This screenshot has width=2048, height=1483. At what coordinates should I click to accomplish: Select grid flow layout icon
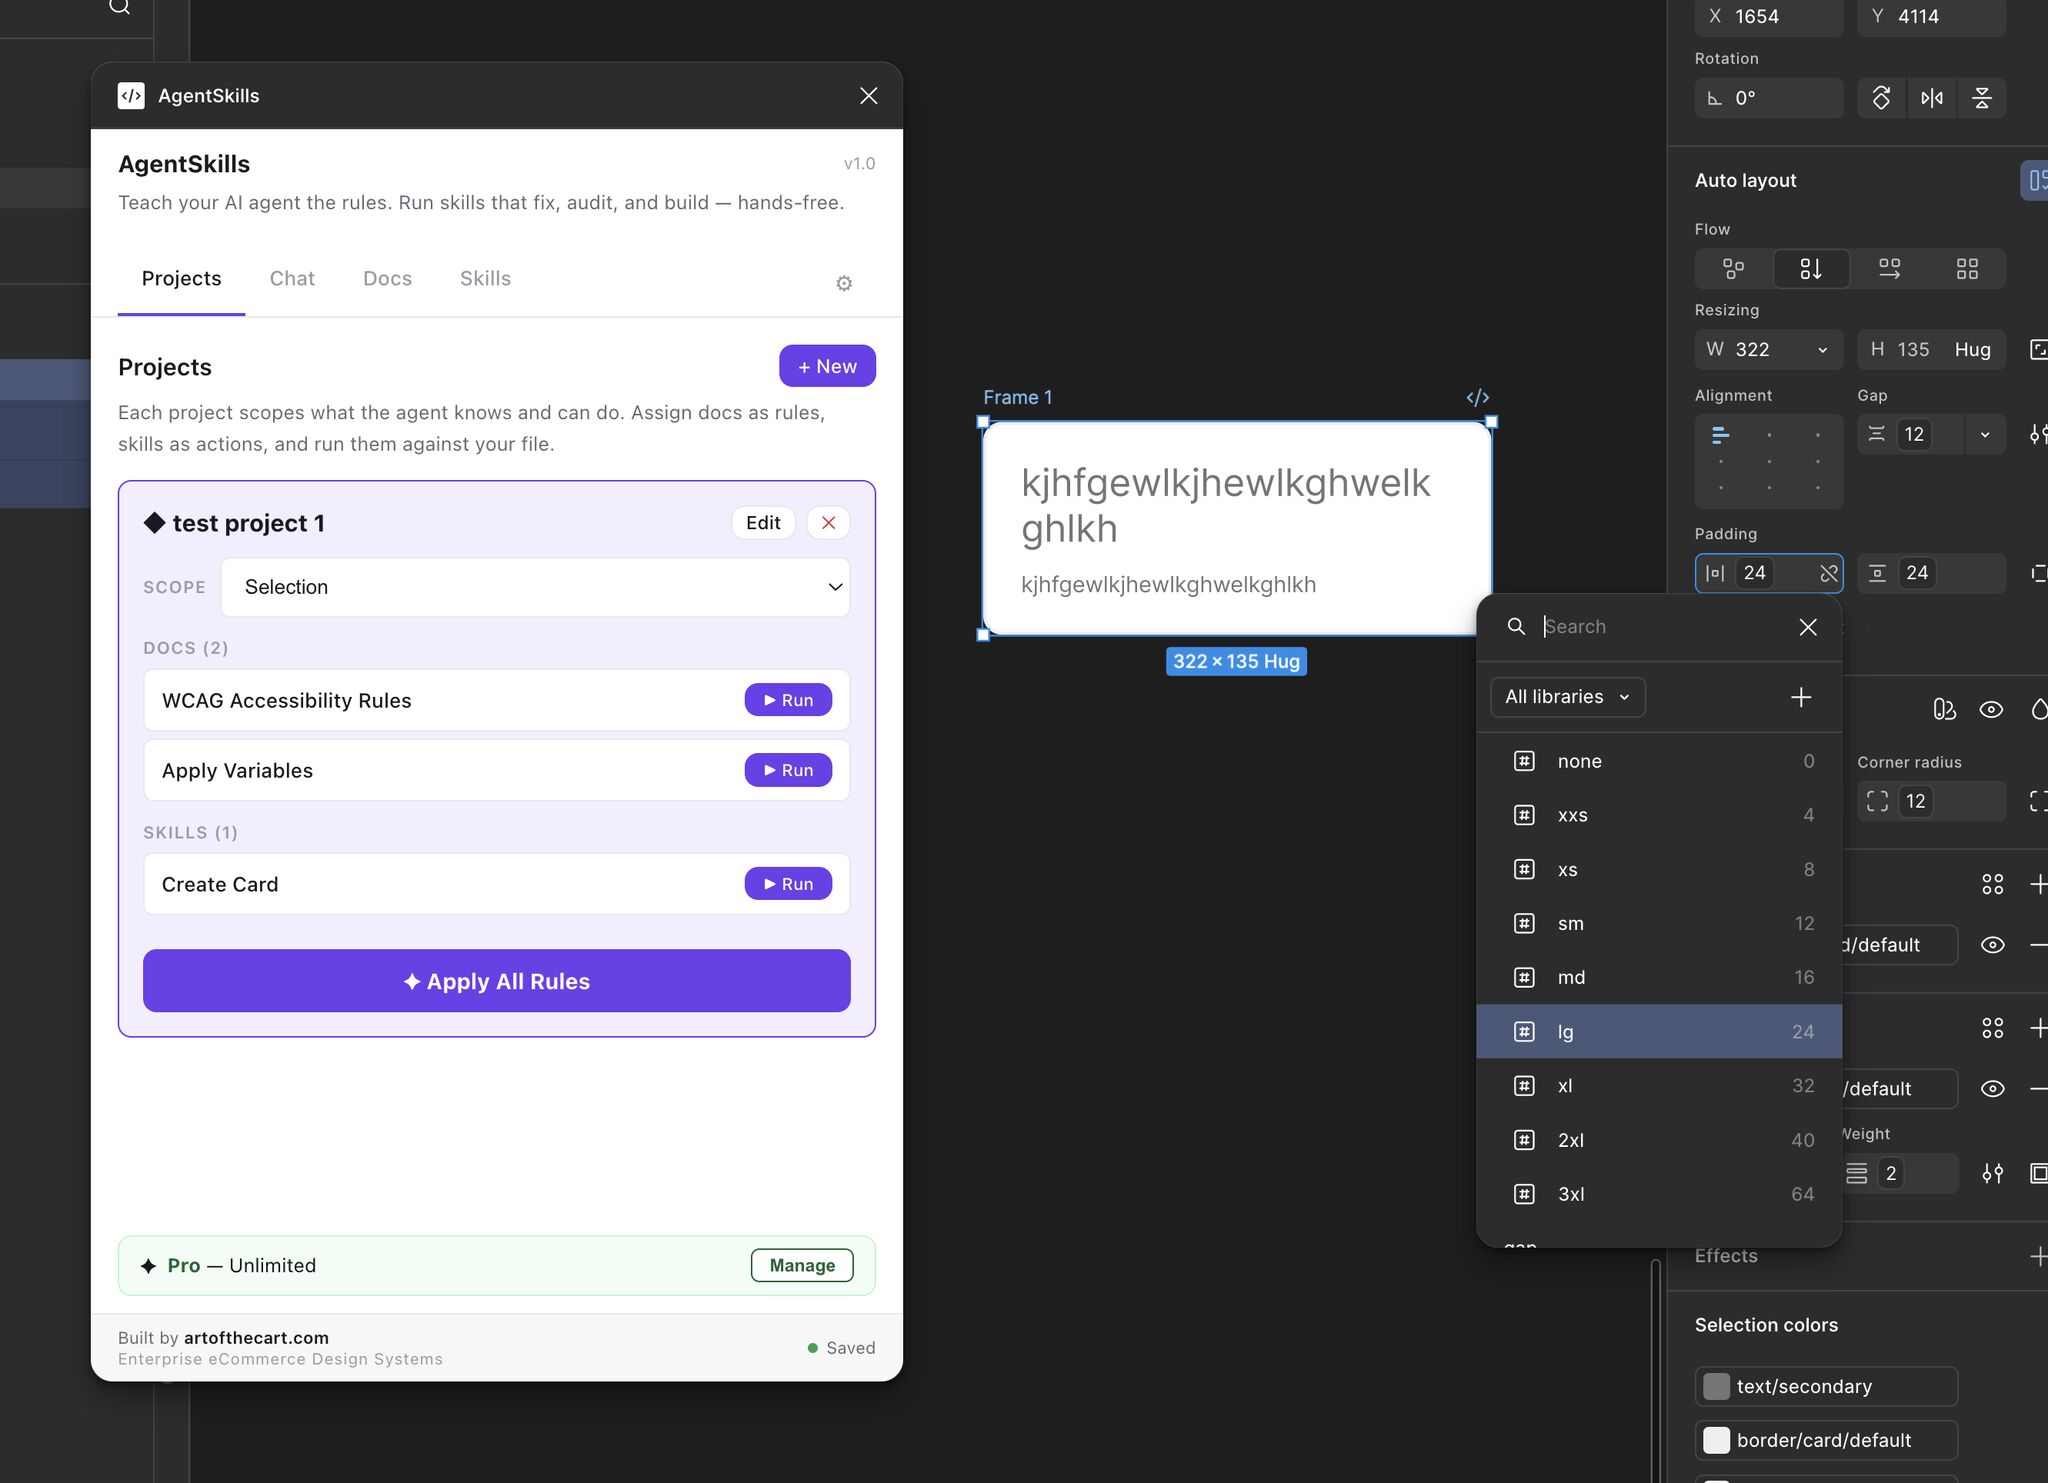coord(1967,269)
